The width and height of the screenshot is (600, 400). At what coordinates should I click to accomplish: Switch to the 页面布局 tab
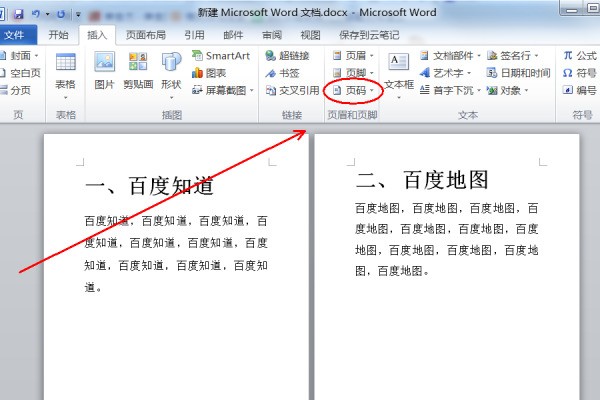pos(146,35)
